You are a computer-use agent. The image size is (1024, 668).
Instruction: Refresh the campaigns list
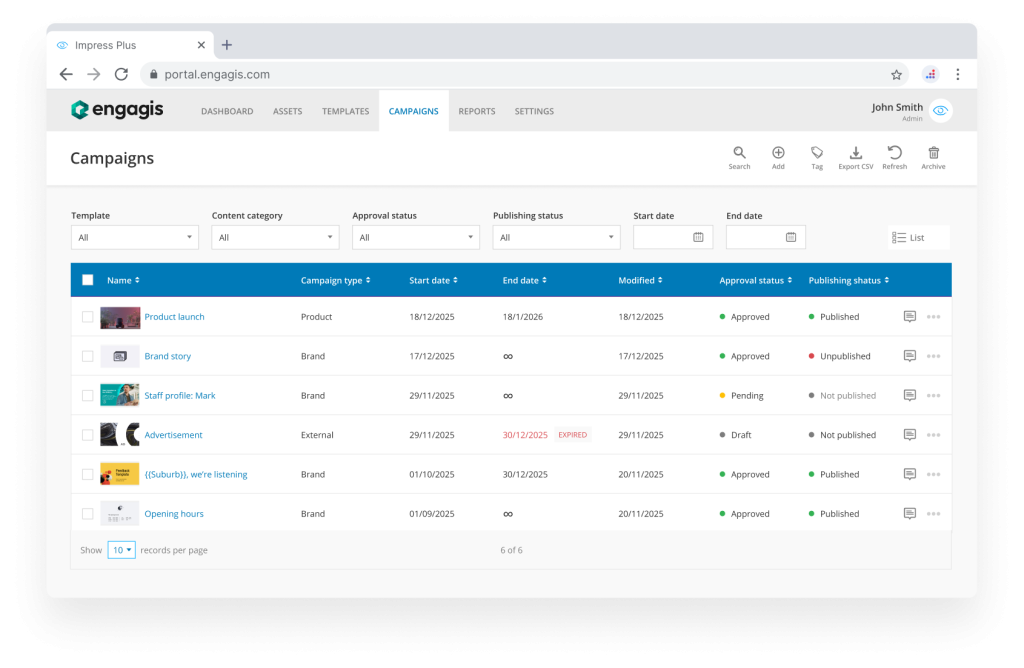(x=894, y=154)
